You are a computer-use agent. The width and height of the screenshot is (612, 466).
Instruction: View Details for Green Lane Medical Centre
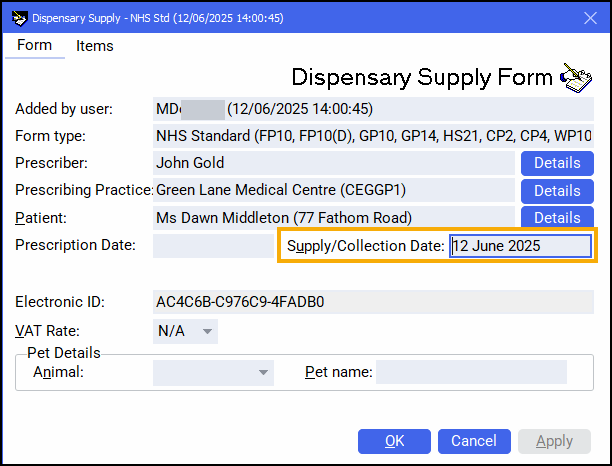pyautogui.click(x=556, y=190)
